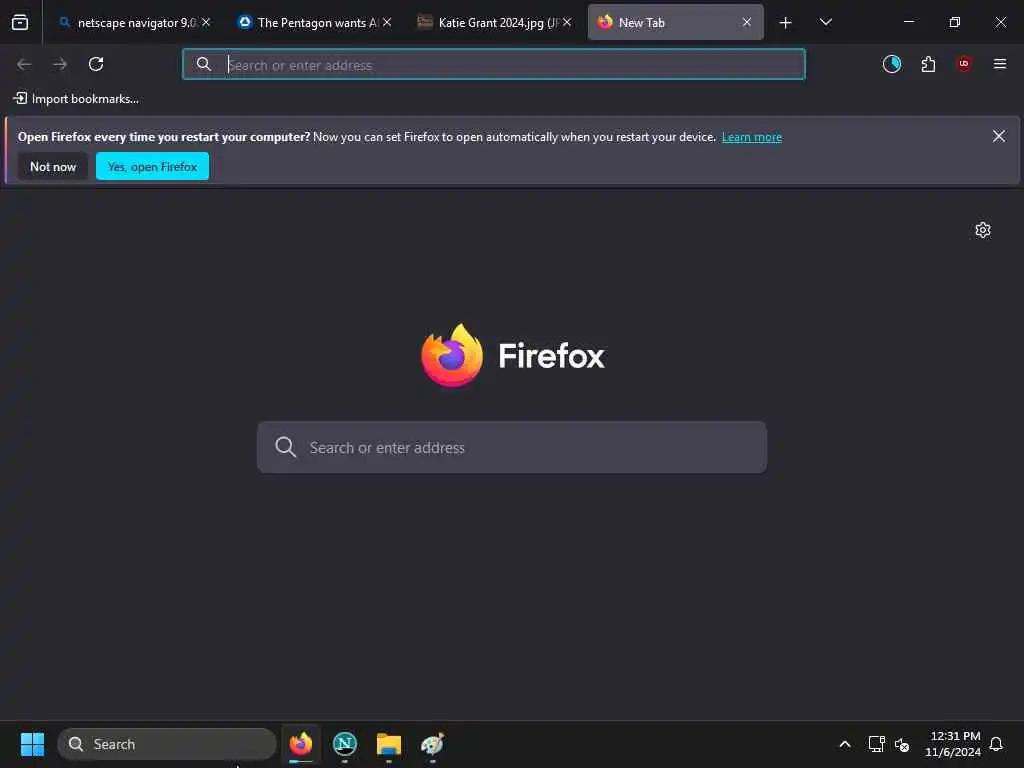Open the clock showing 12:31 PM
1024x768 pixels.
953,744
